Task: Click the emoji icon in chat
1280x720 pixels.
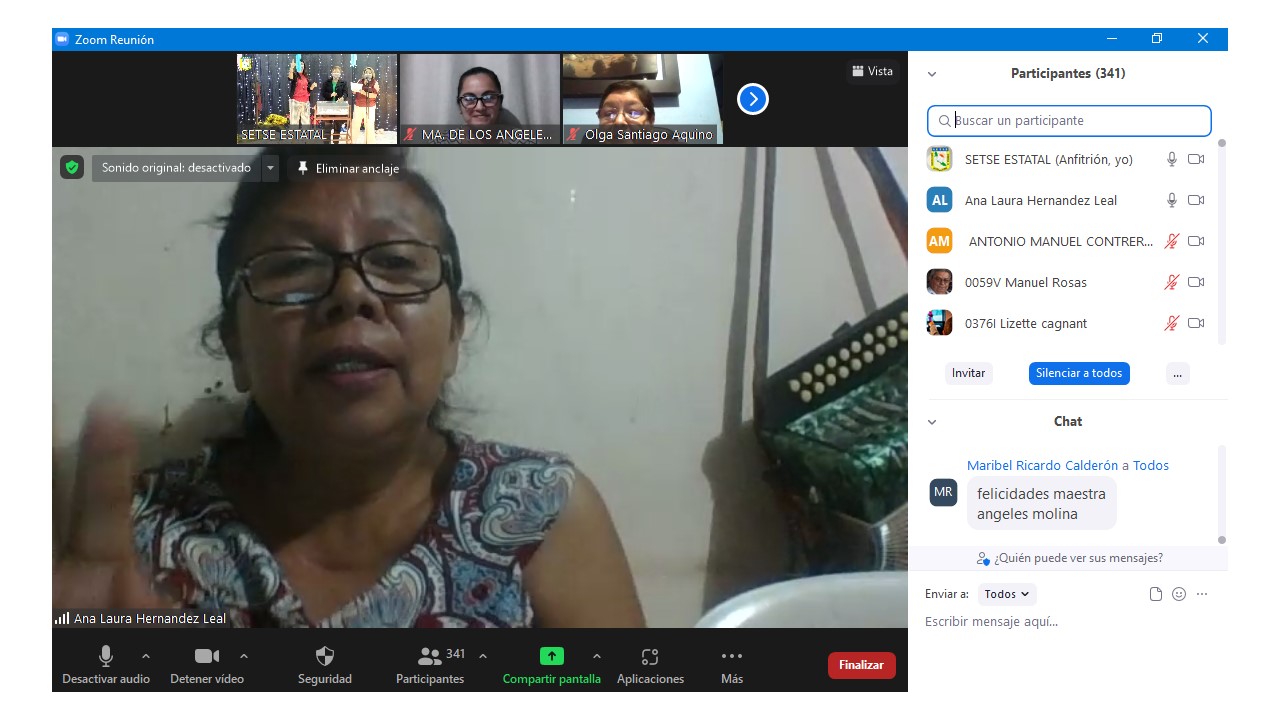Action: click(1179, 594)
